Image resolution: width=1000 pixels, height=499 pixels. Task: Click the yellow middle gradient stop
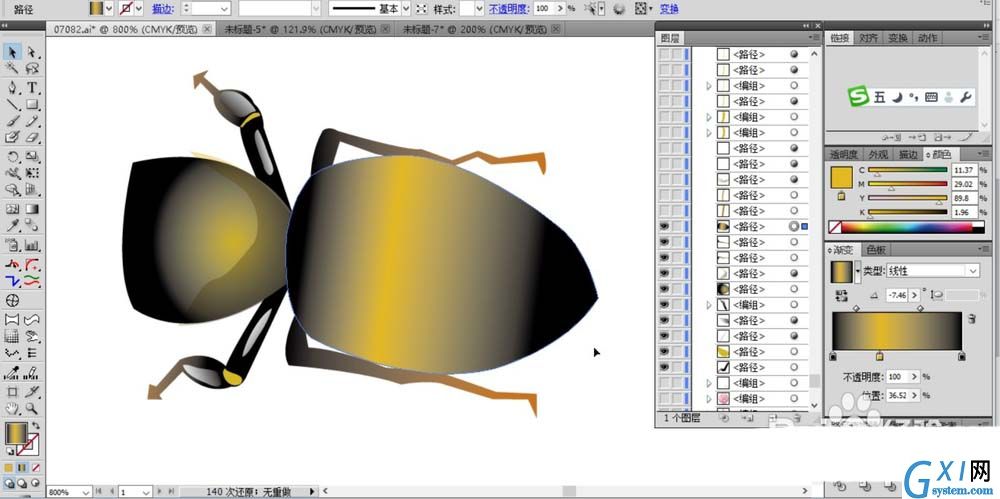tap(879, 356)
